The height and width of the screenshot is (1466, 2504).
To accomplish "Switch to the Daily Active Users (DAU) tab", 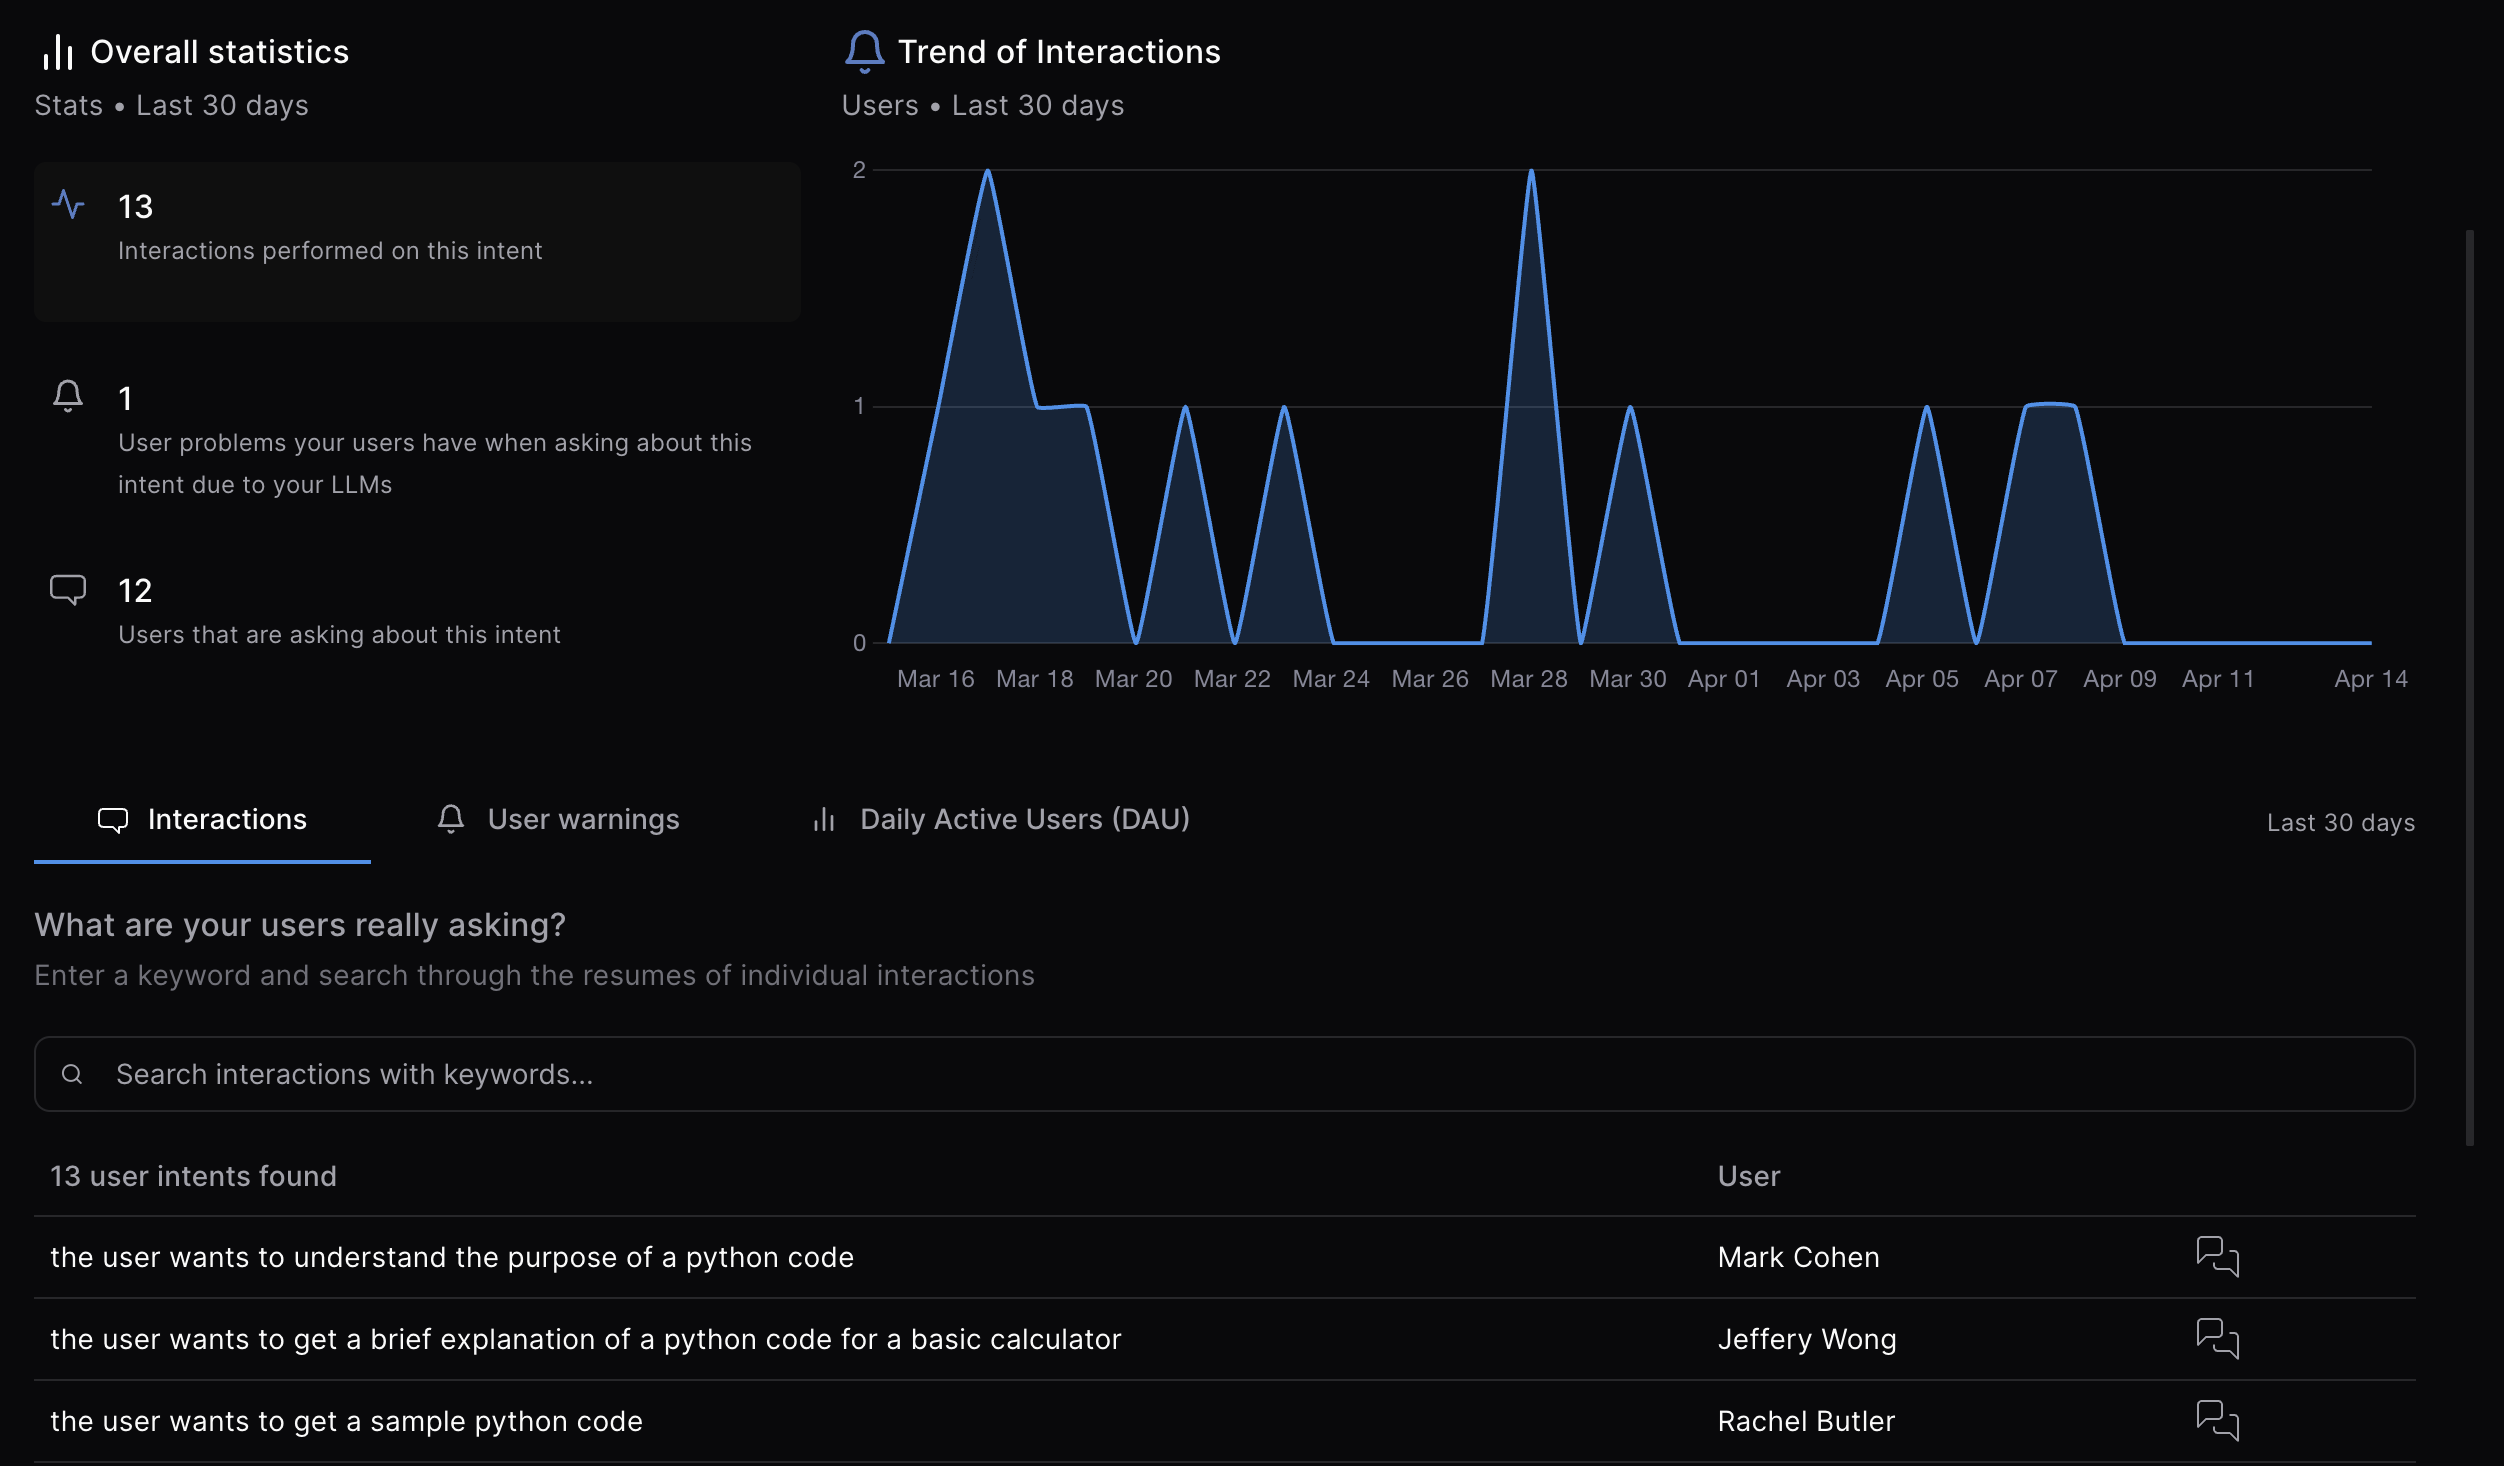I will pyautogui.click(x=1000, y=820).
